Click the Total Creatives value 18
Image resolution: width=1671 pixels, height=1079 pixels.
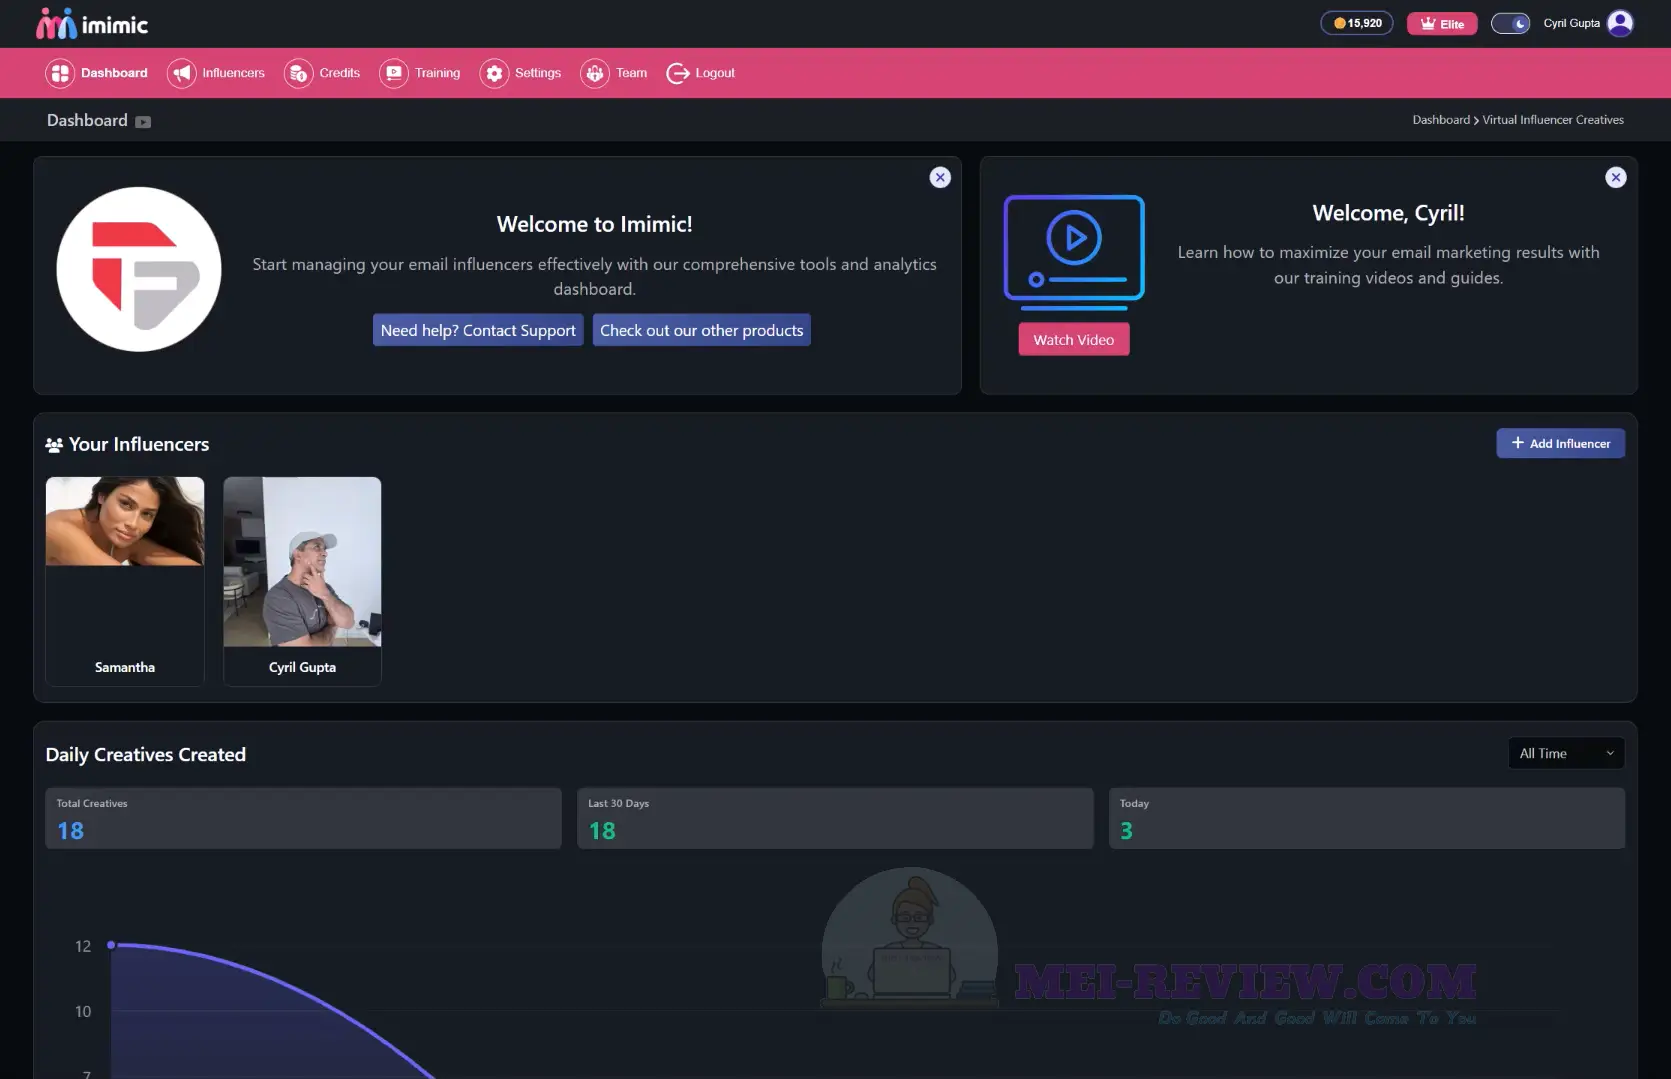(x=70, y=831)
